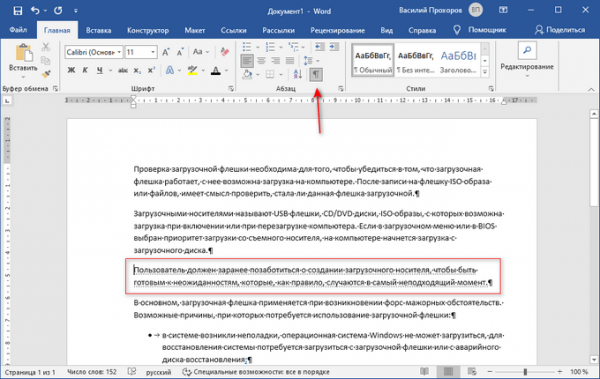Toggle bold (Ж) formatting

pyautogui.click(x=71, y=70)
